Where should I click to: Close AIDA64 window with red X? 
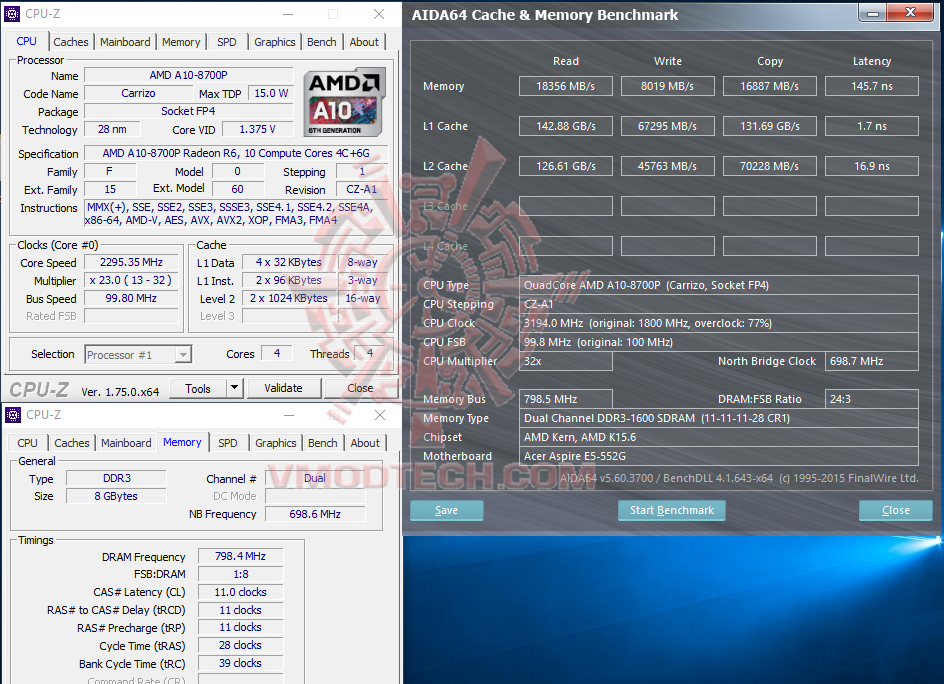pos(911,13)
